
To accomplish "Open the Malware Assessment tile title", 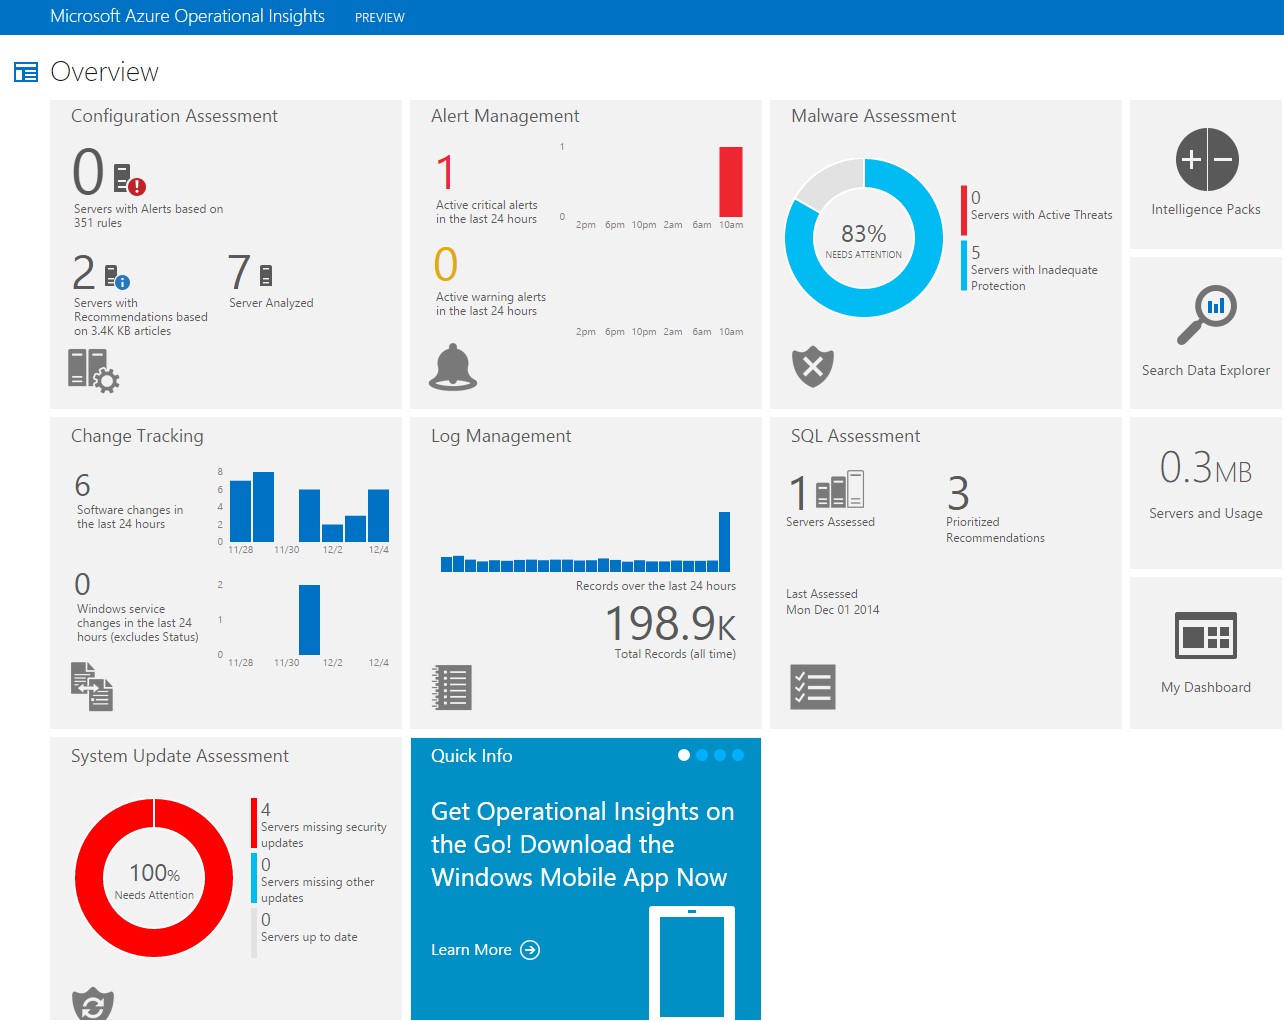I will tap(873, 116).
